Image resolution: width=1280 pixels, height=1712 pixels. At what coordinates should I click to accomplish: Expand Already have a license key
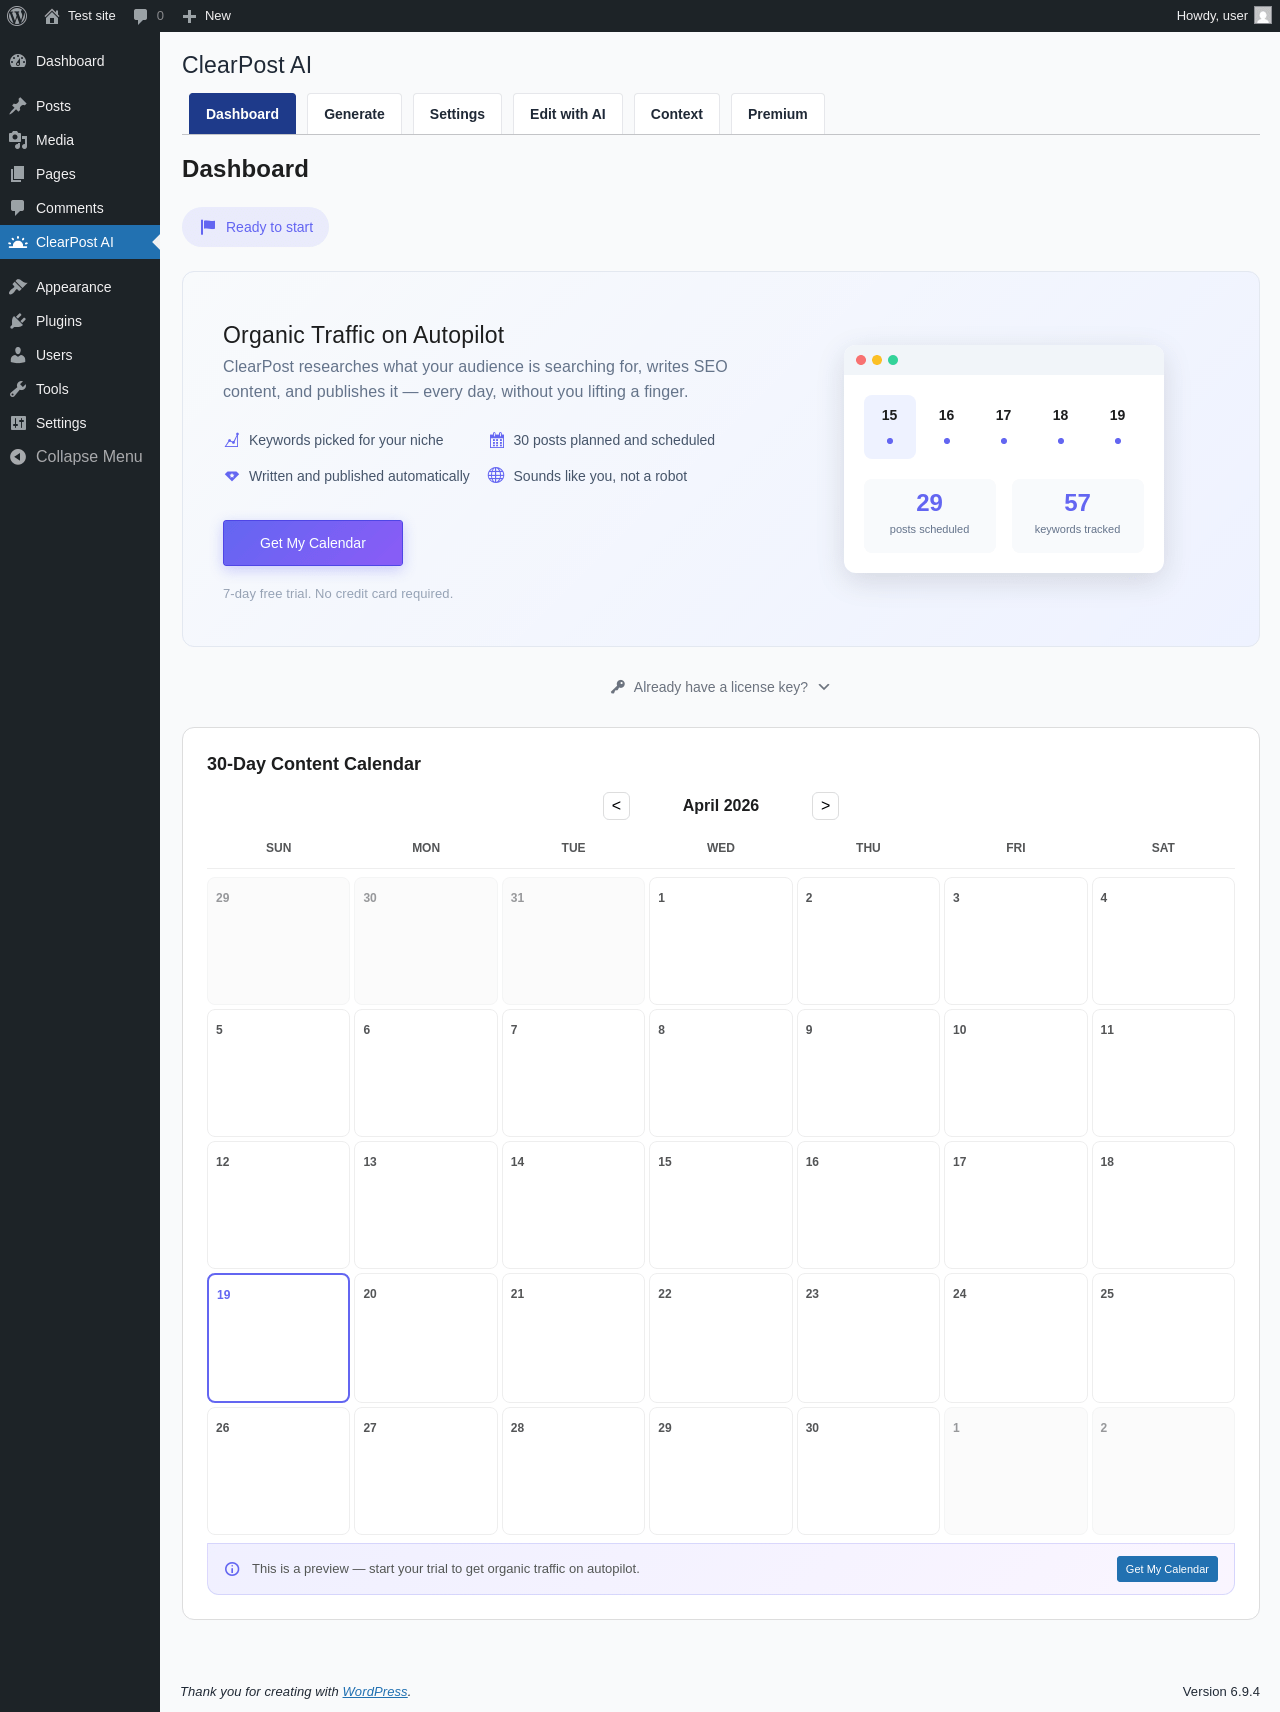[720, 687]
